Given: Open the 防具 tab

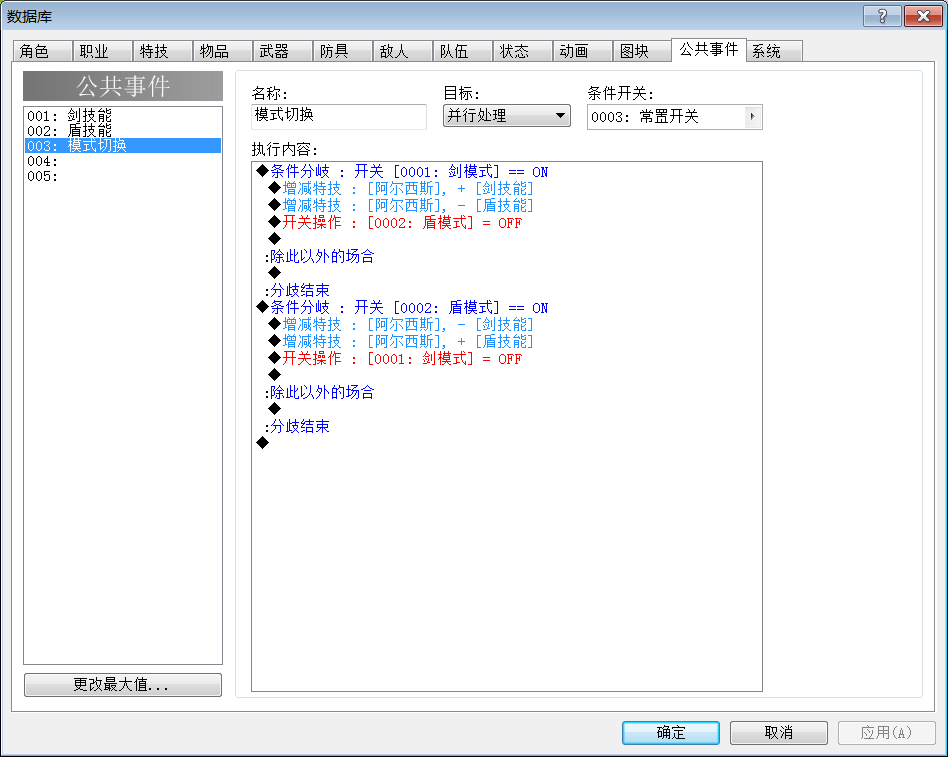Looking at the screenshot, I should tap(342, 51).
